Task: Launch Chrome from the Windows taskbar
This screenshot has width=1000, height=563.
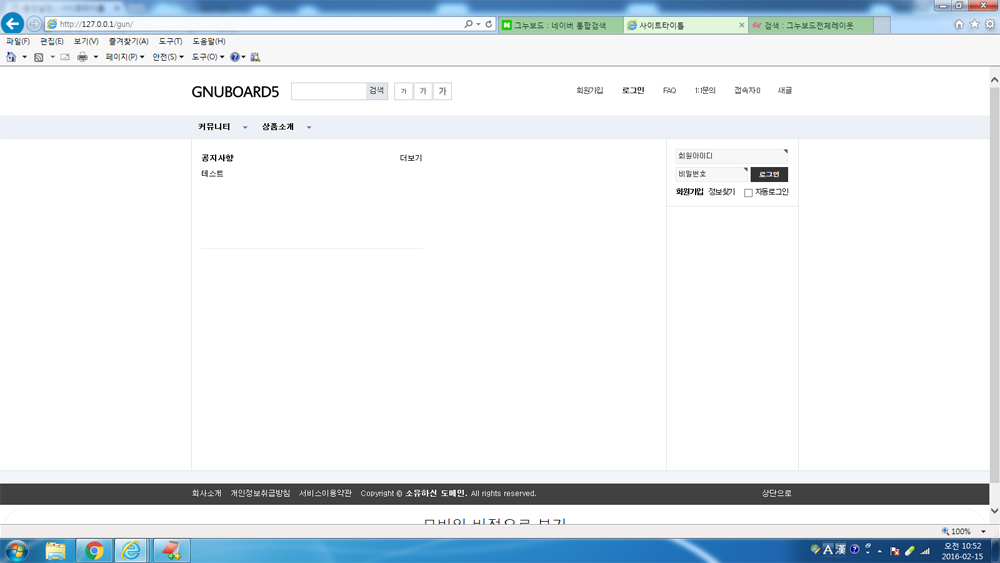Action: [x=94, y=550]
